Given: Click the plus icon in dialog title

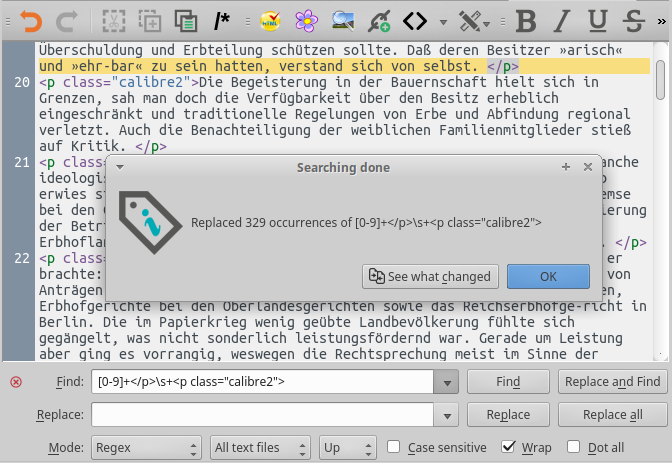Looking at the screenshot, I should (x=566, y=167).
